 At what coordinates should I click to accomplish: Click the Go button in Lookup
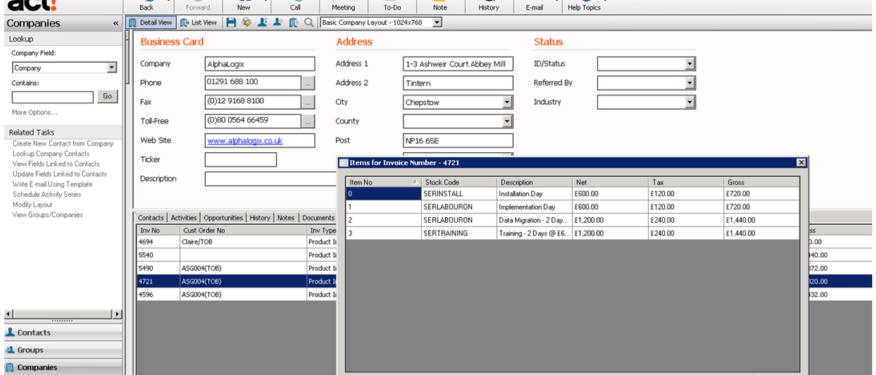tap(107, 96)
